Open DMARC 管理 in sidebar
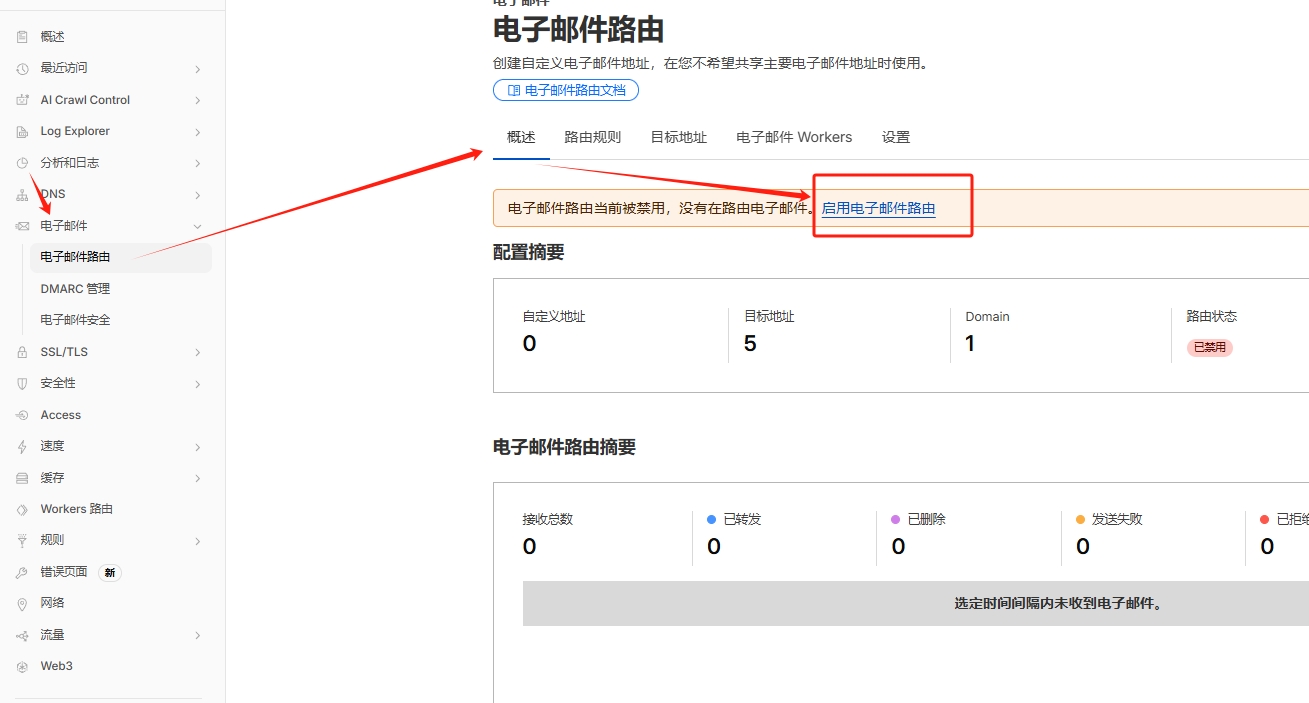The width and height of the screenshot is (1309, 703). pyautogui.click(x=75, y=289)
